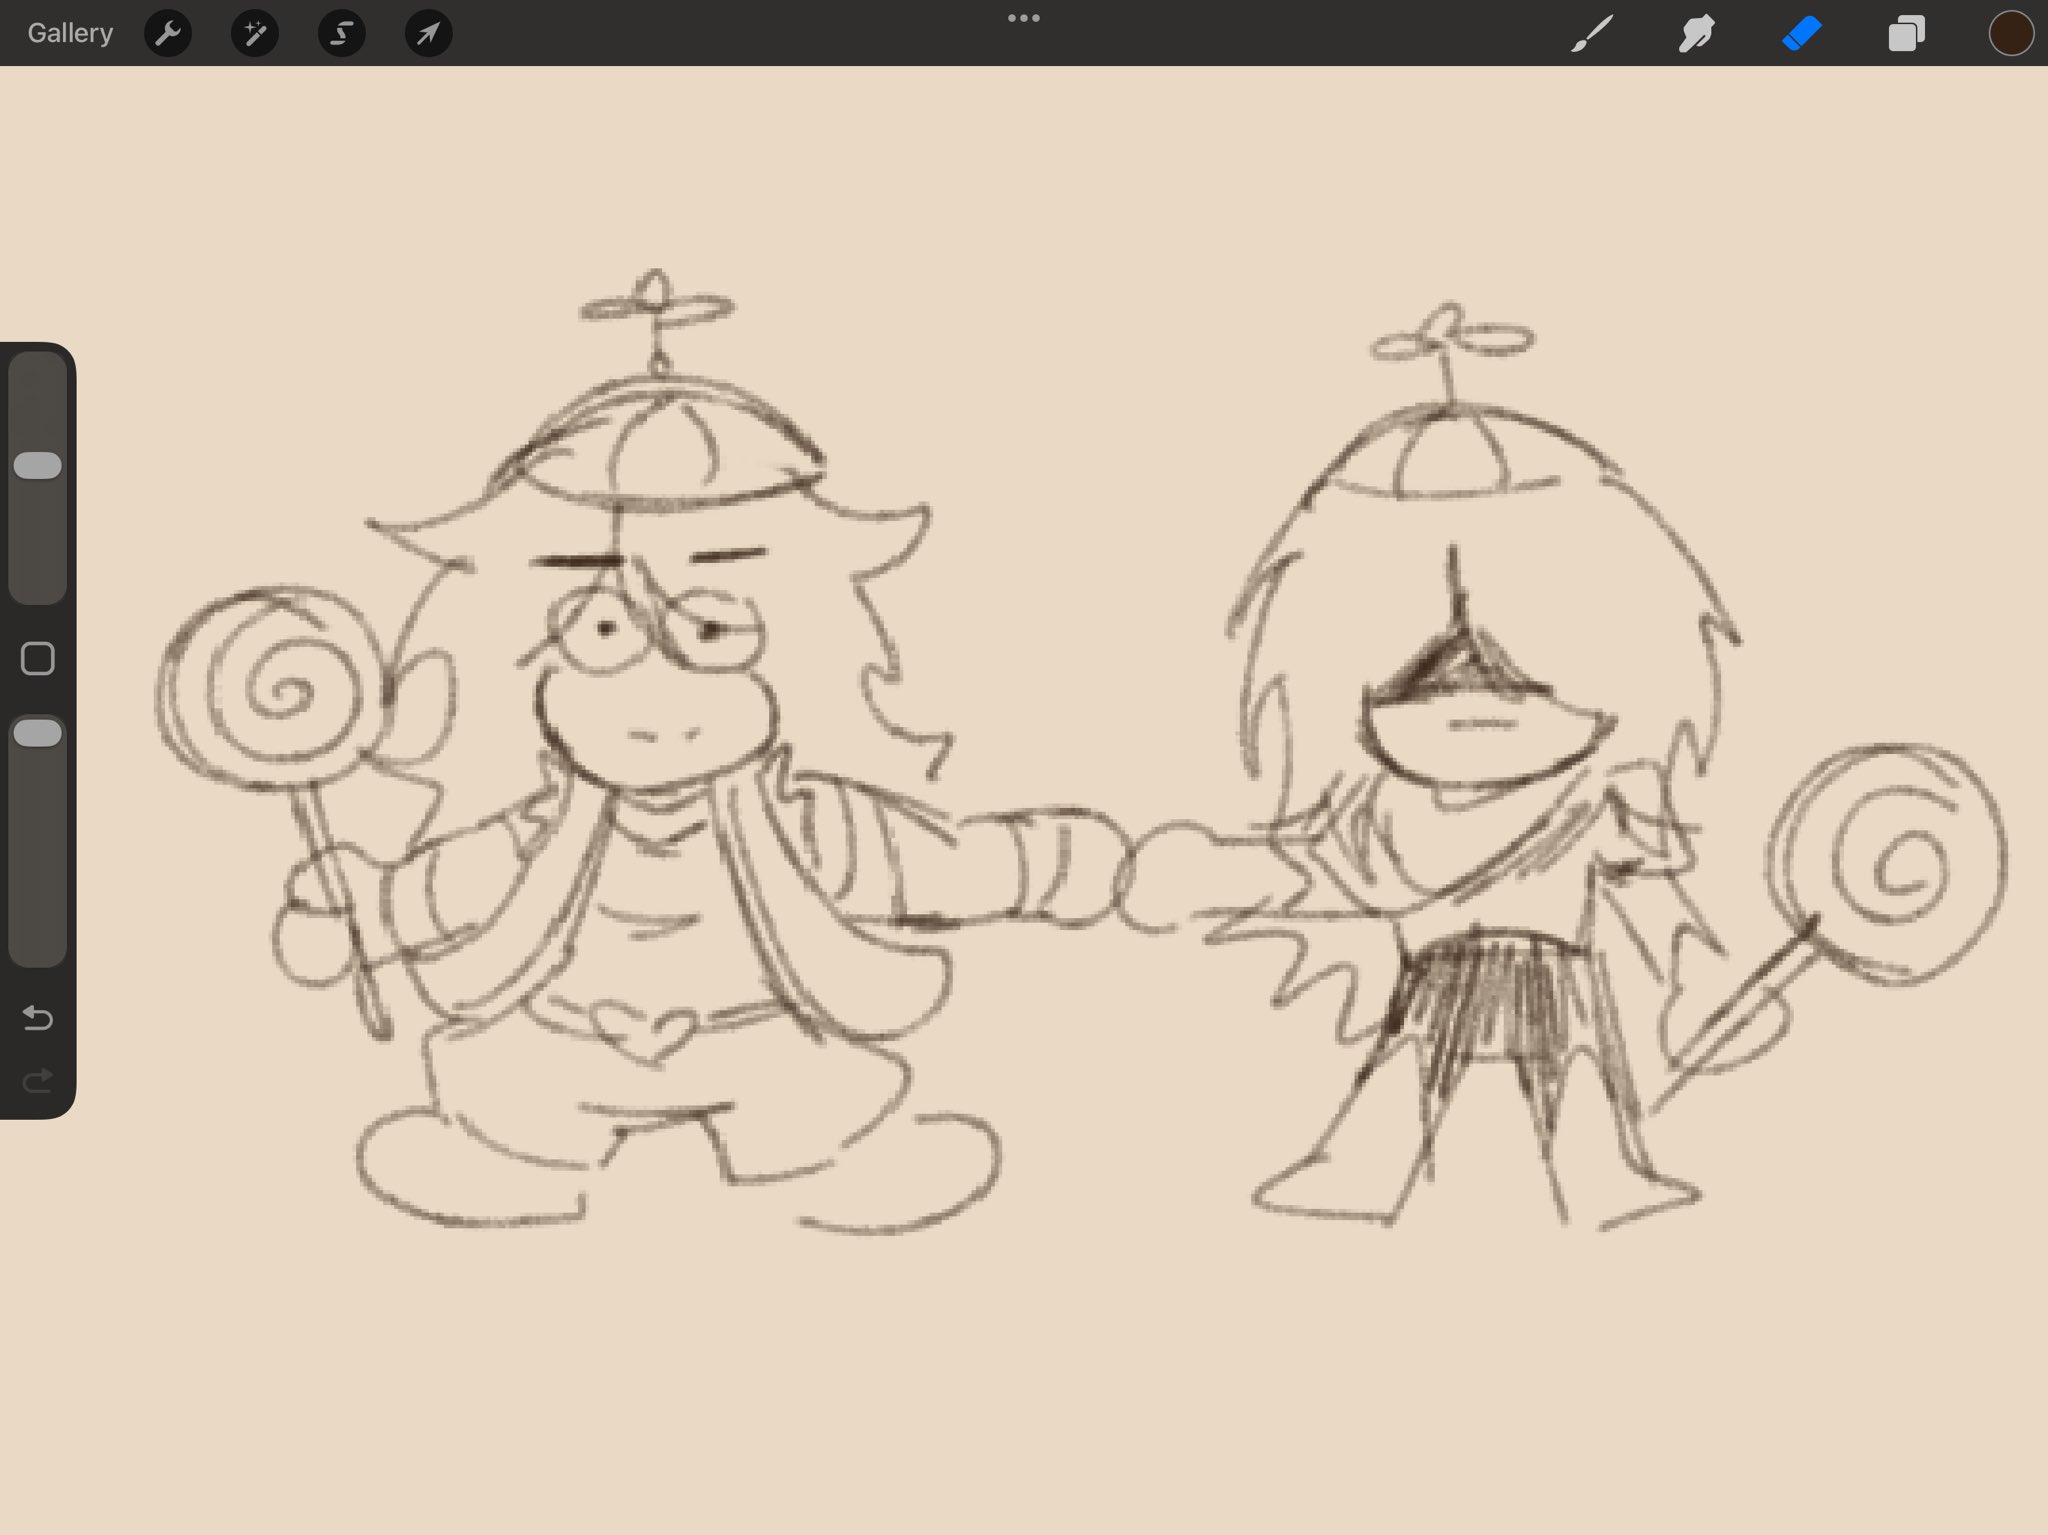Screen dimensions: 2048x1535
Task: Click the brush opacity slider handle
Action: (x=38, y=733)
